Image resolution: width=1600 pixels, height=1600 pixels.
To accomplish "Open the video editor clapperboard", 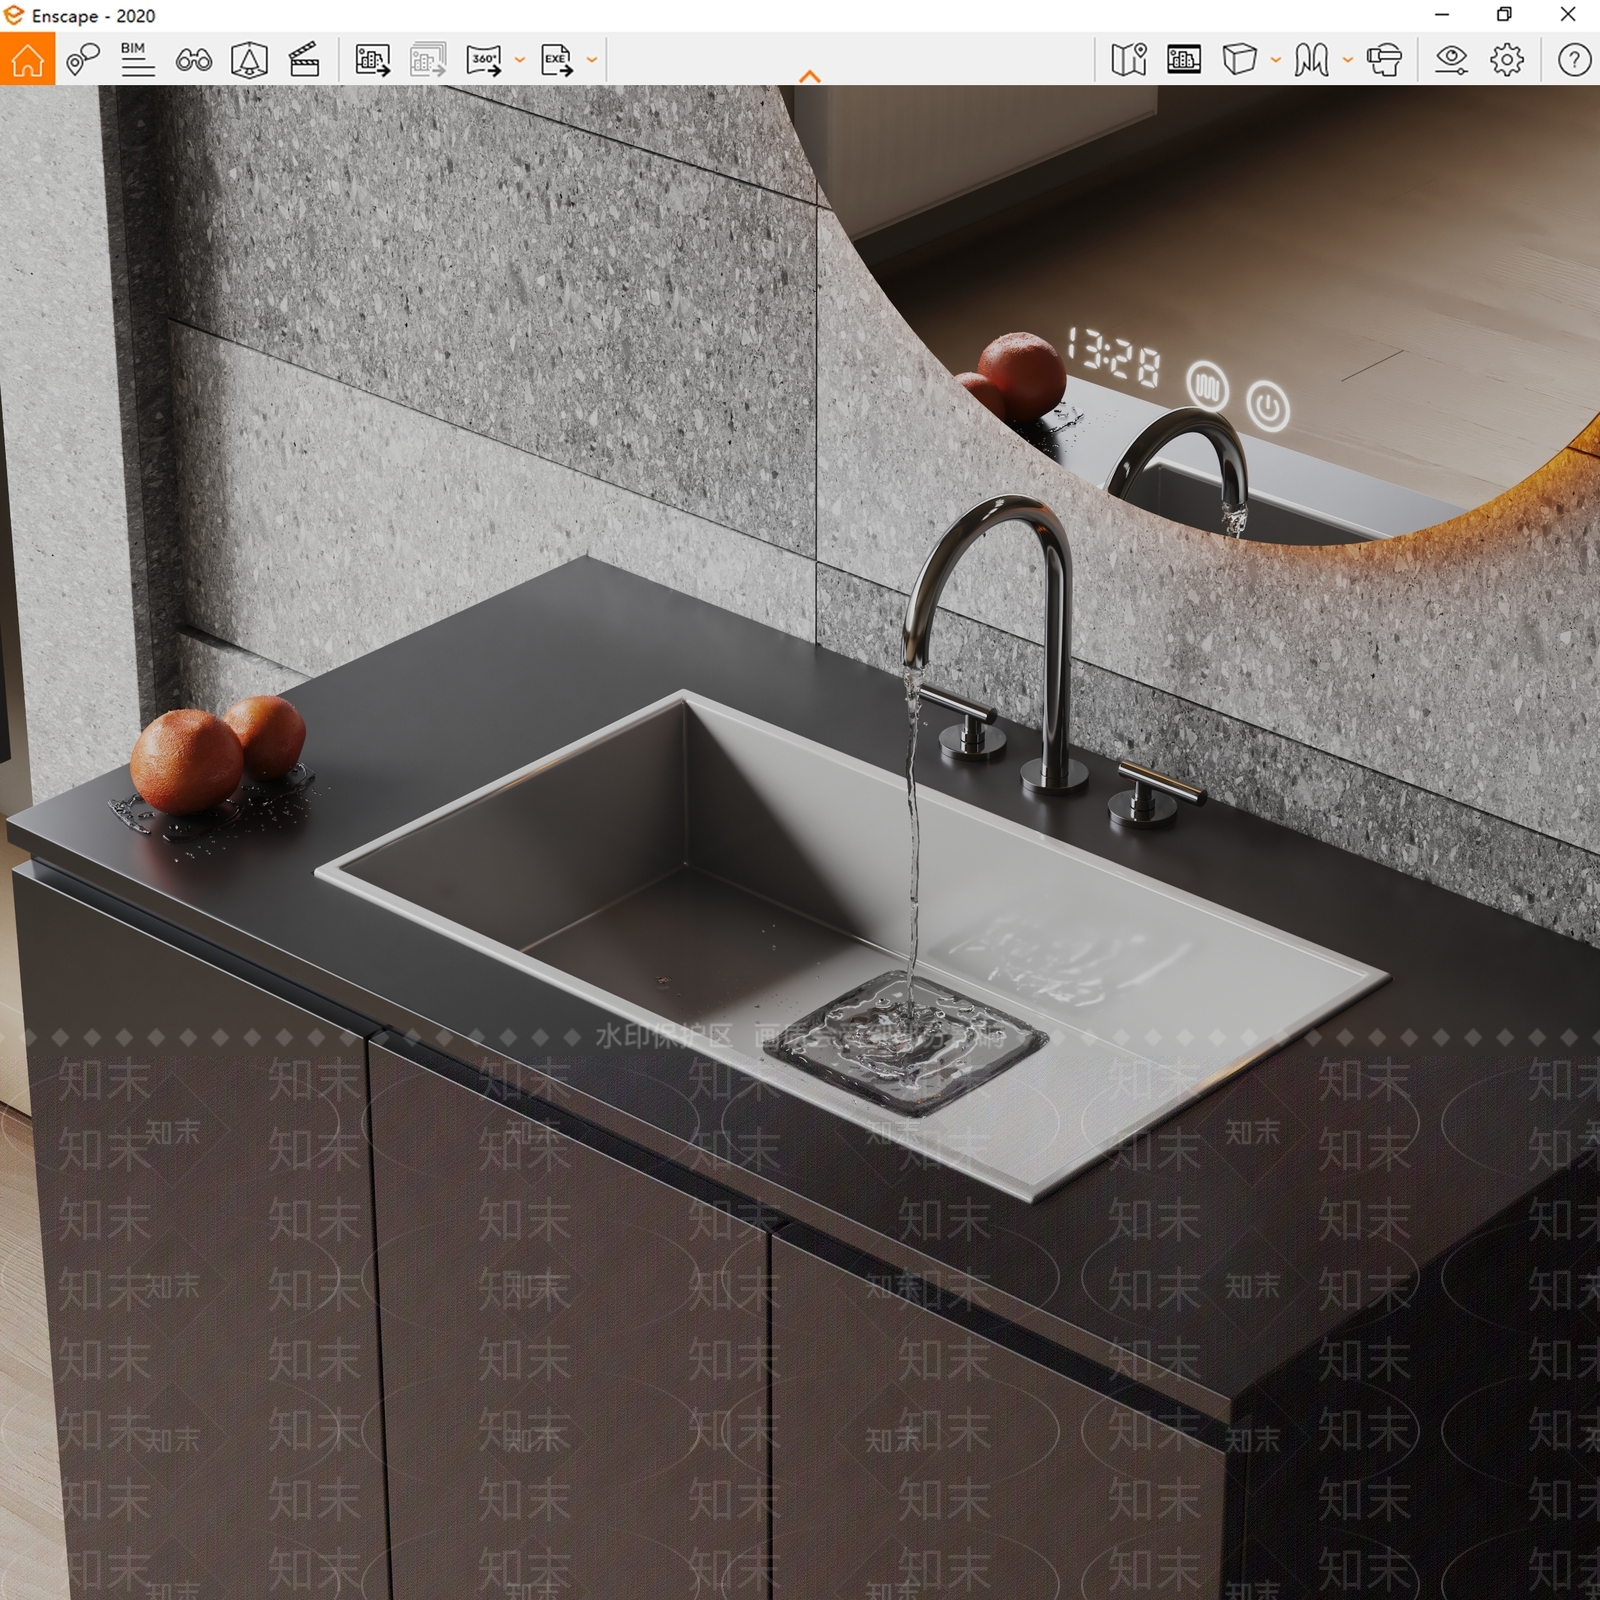I will [304, 60].
